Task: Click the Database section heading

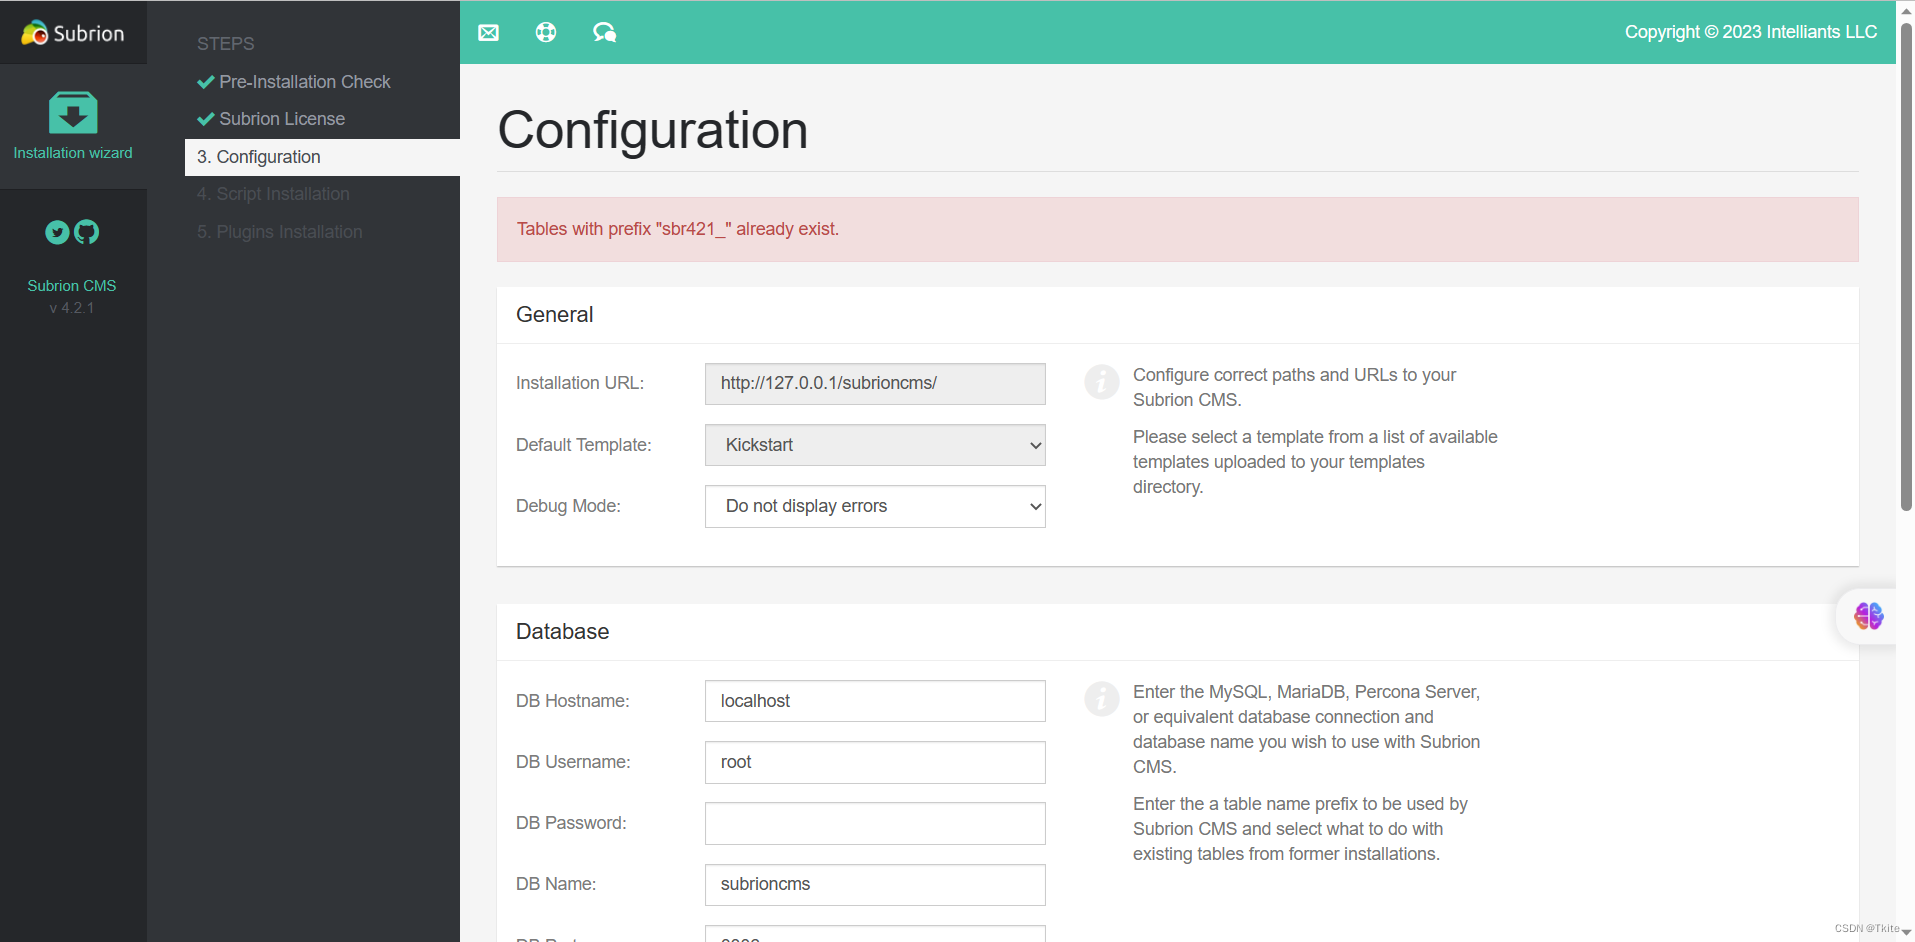Action: [563, 632]
